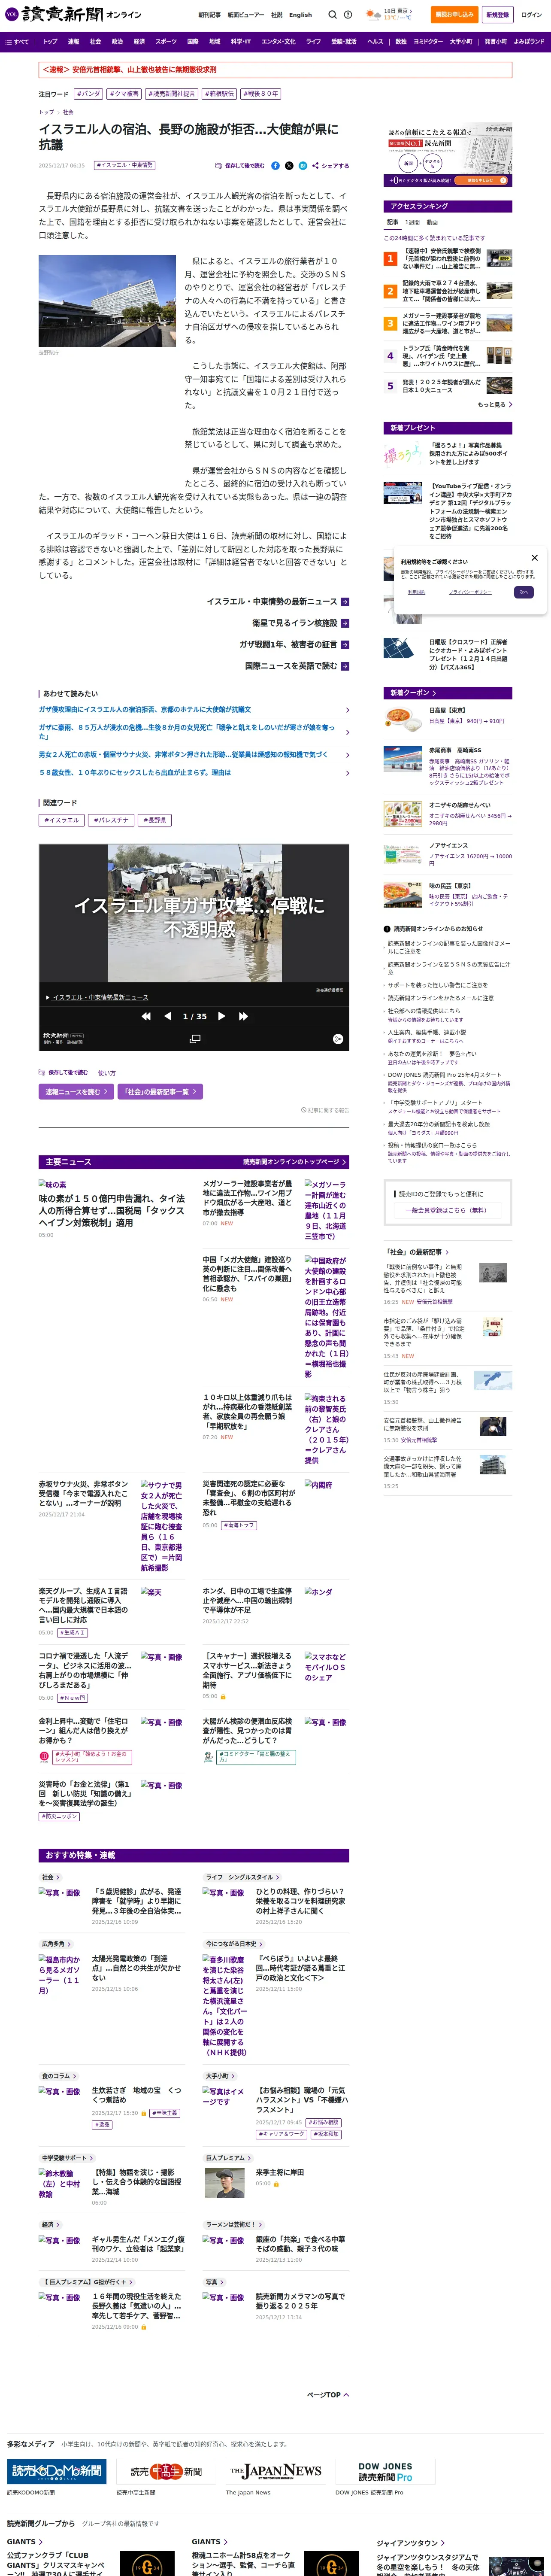The image size is (551, 2576).
Task: Open the 朝刊記事 header link
Action: point(209,15)
